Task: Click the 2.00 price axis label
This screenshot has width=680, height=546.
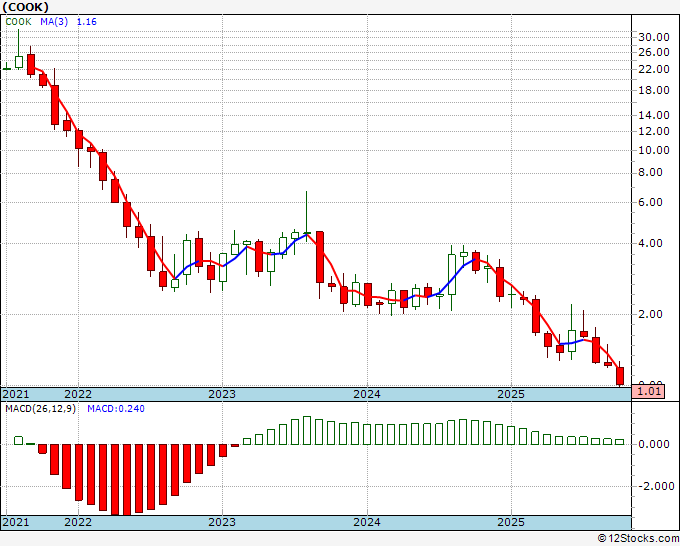Action: pyautogui.click(x=650, y=314)
